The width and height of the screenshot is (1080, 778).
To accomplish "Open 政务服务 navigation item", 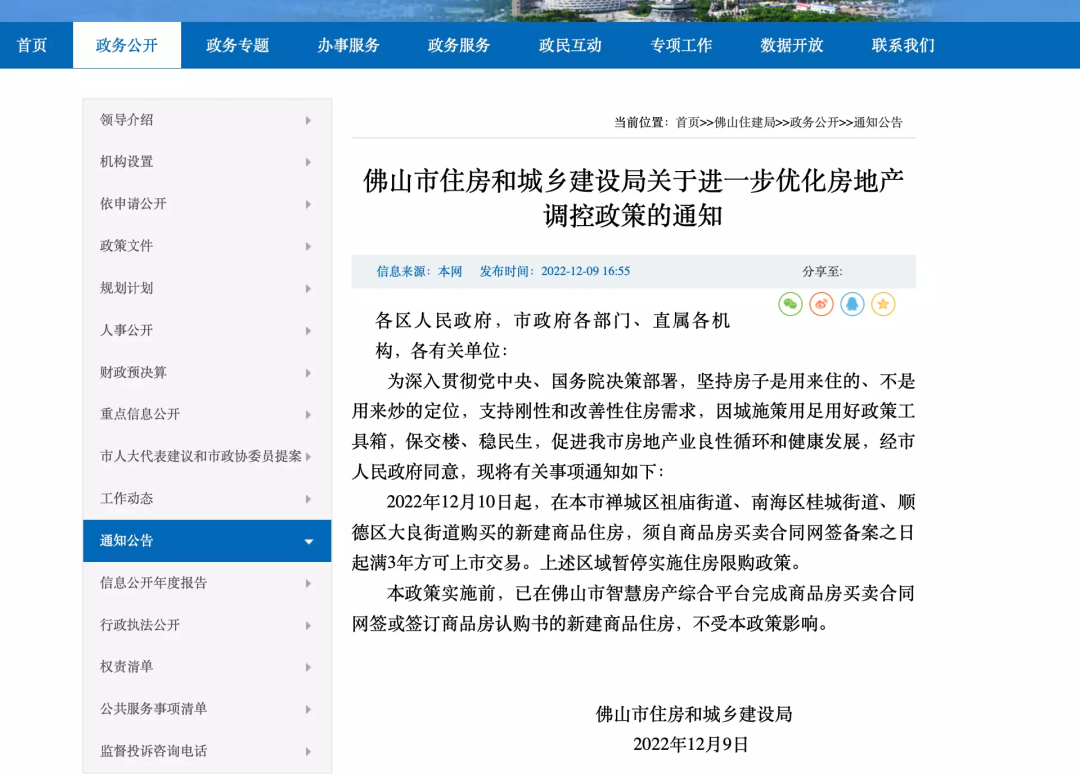I will 459,45.
